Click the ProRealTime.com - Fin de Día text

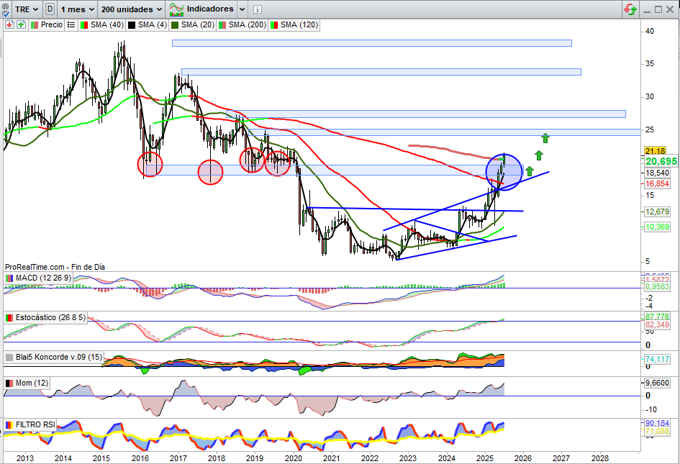[55, 267]
